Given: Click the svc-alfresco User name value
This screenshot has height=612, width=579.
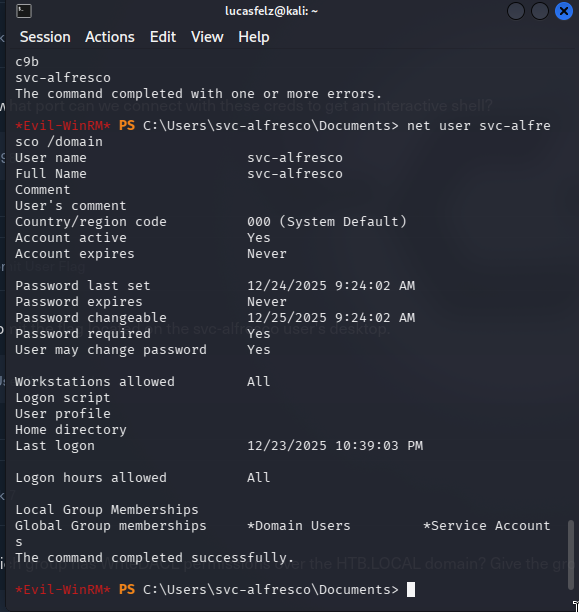Looking at the screenshot, I should click(x=295, y=158).
